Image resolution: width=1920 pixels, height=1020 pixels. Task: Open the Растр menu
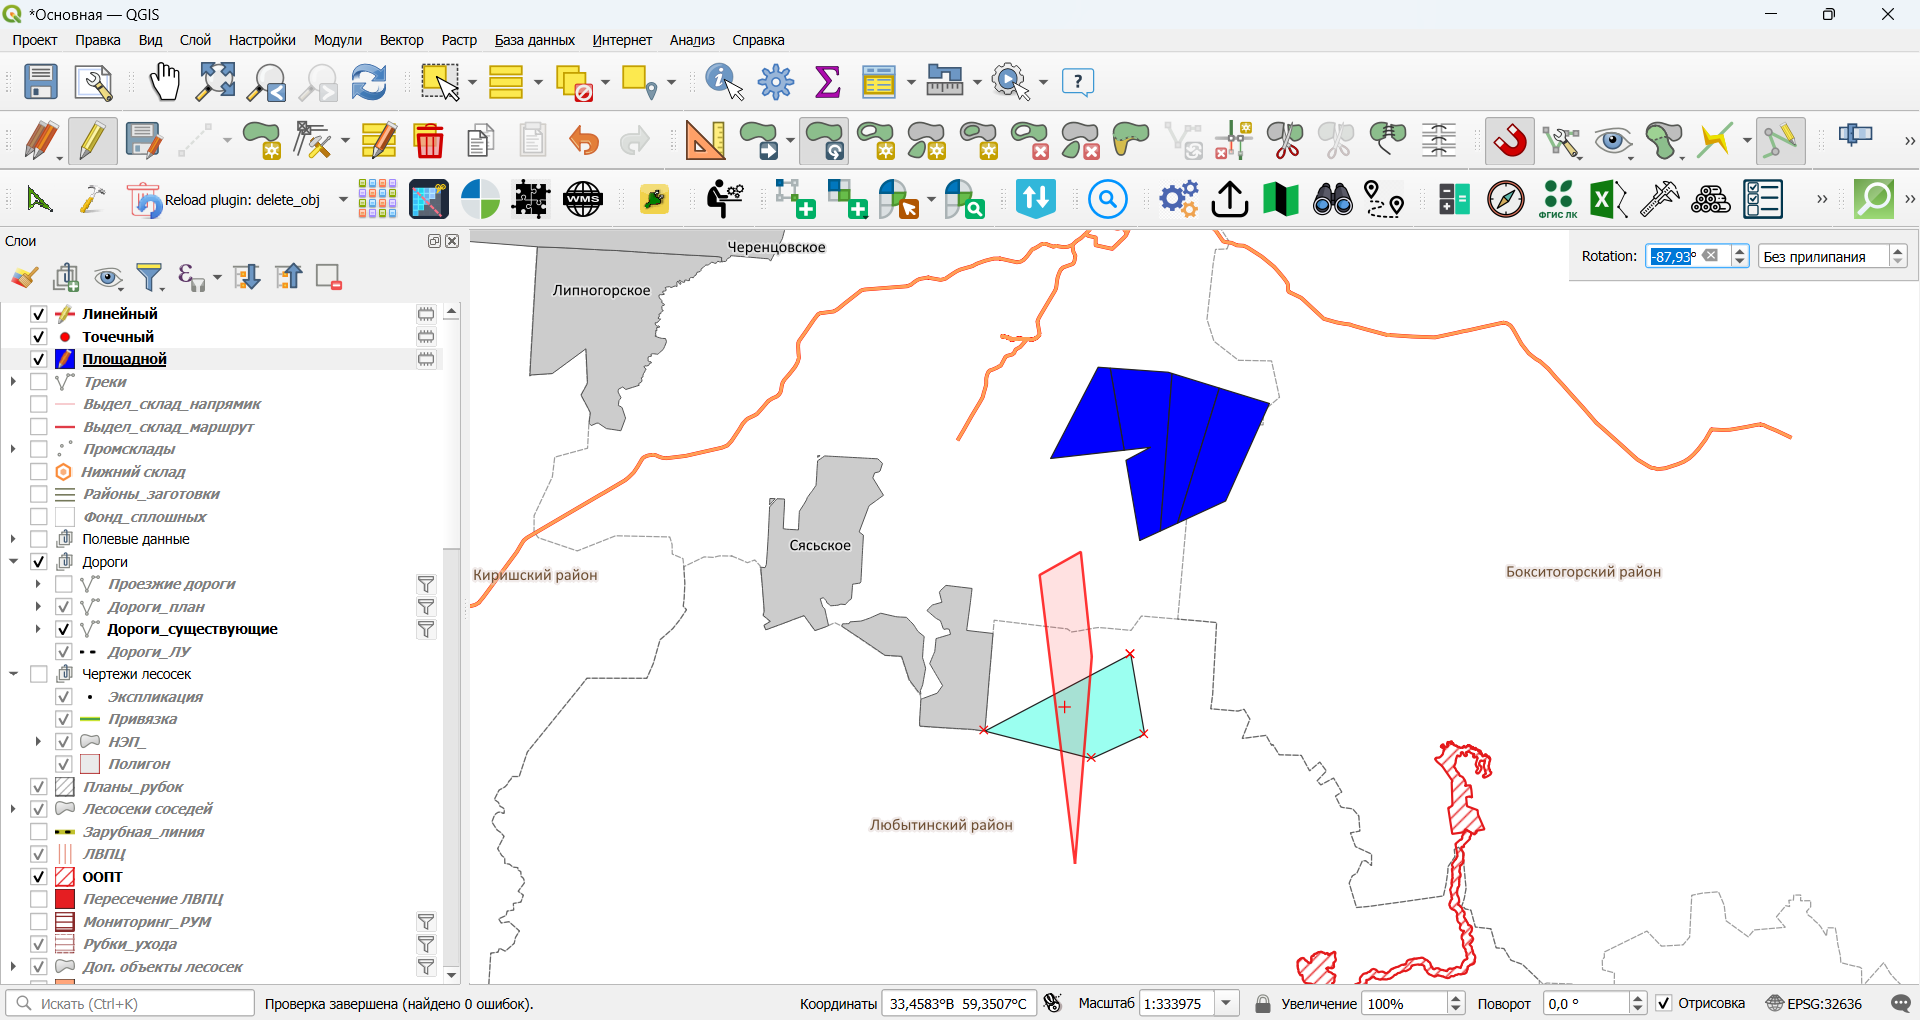[x=459, y=40]
